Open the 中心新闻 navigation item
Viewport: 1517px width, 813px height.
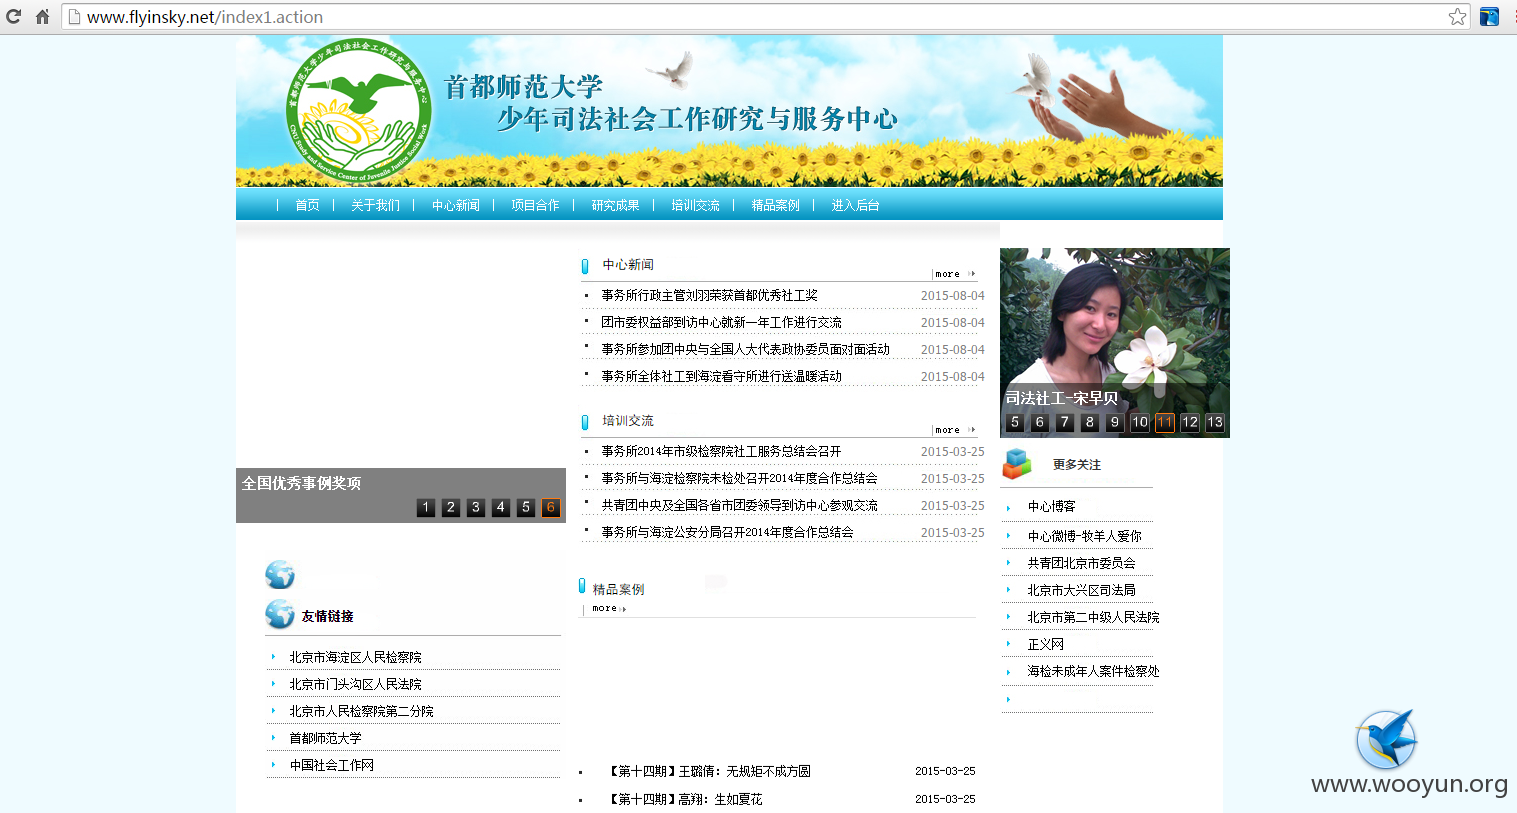pyautogui.click(x=456, y=205)
